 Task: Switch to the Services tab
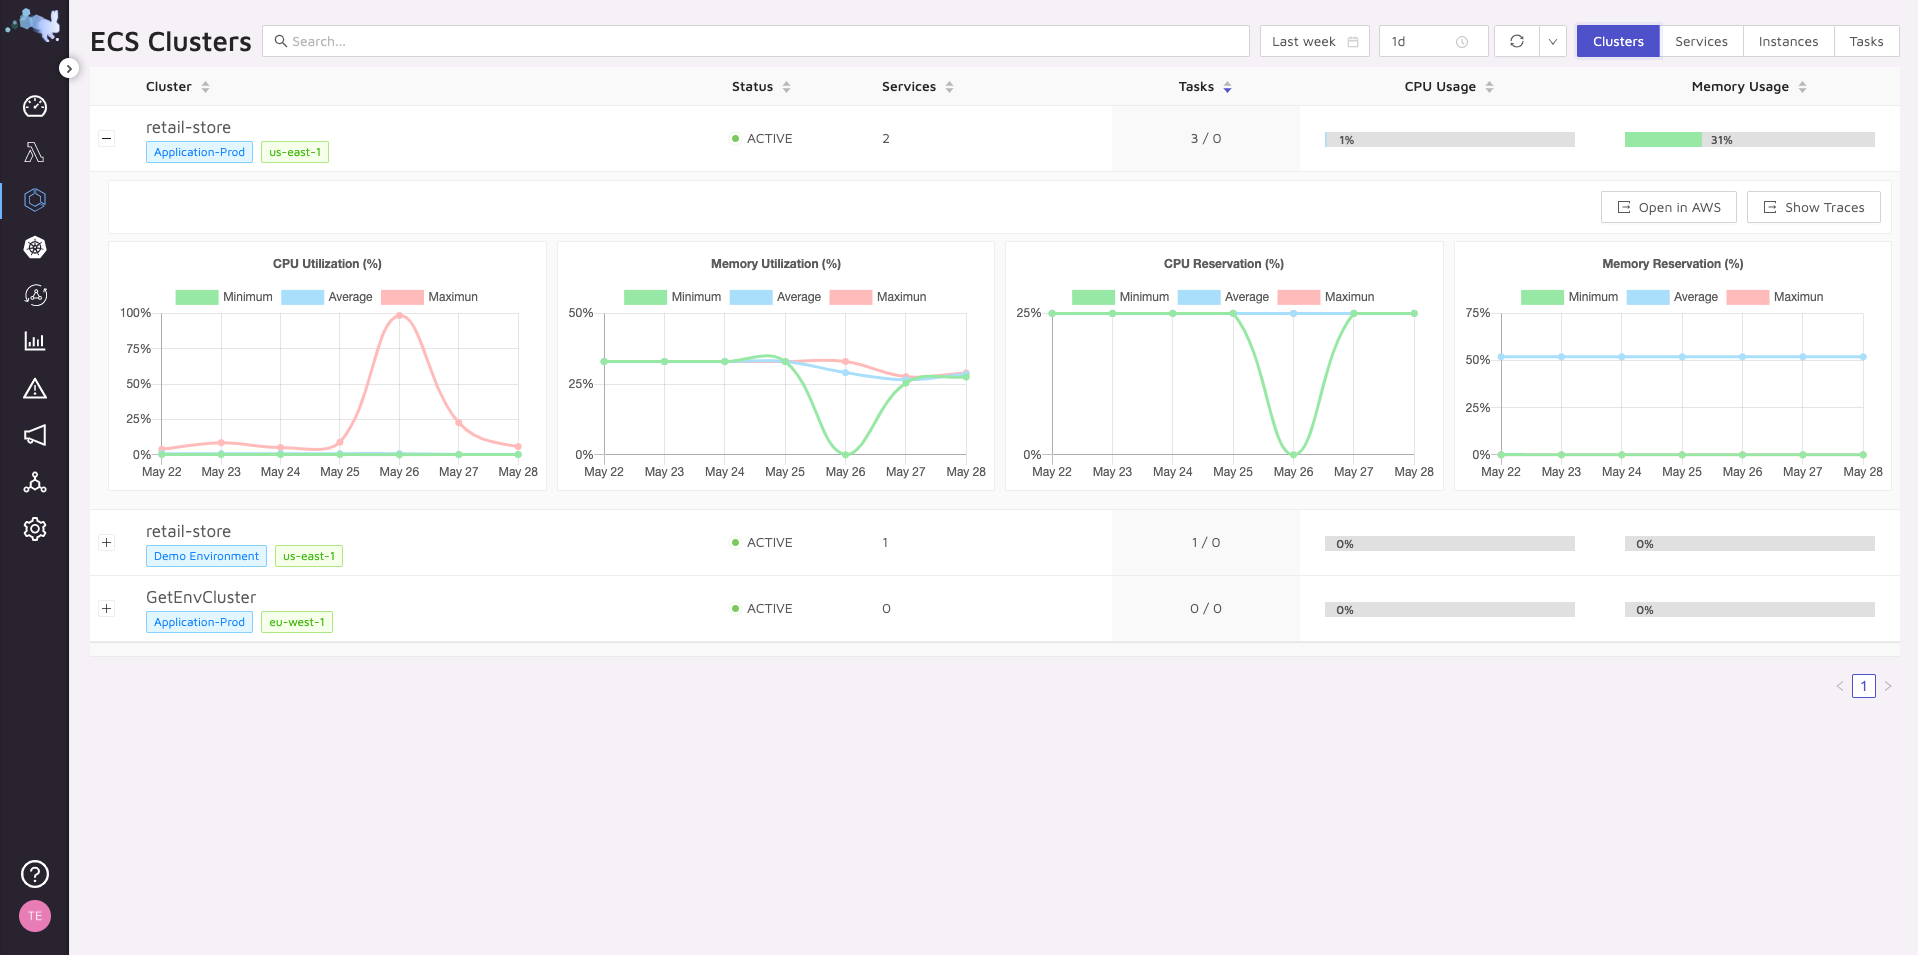pos(1701,41)
